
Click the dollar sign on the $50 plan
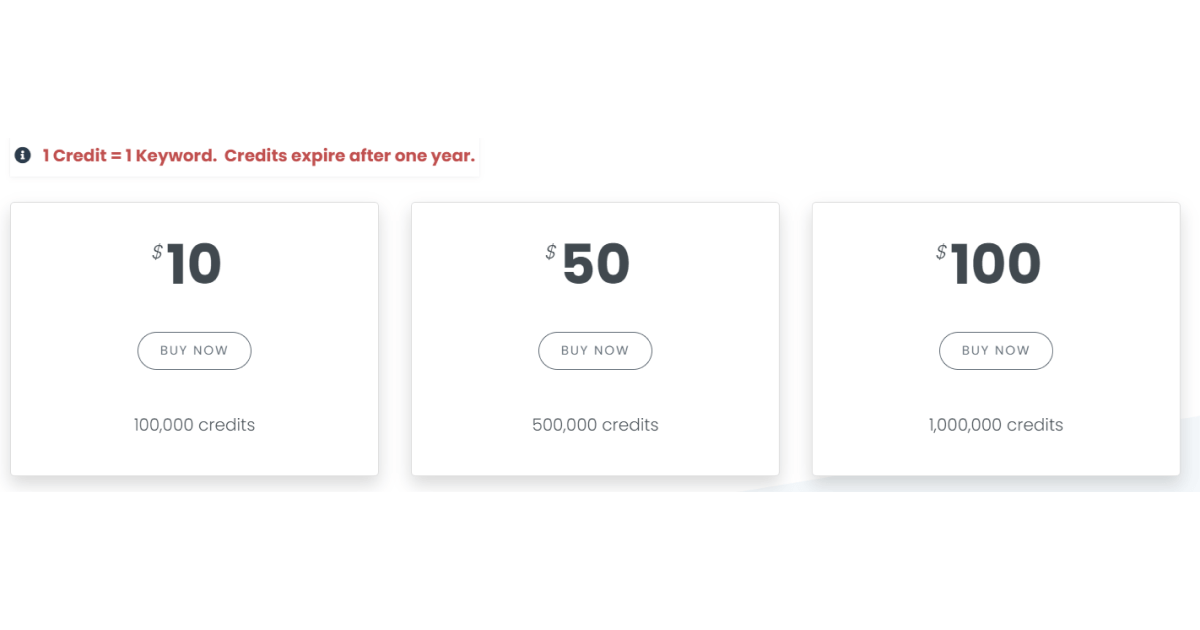551,252
